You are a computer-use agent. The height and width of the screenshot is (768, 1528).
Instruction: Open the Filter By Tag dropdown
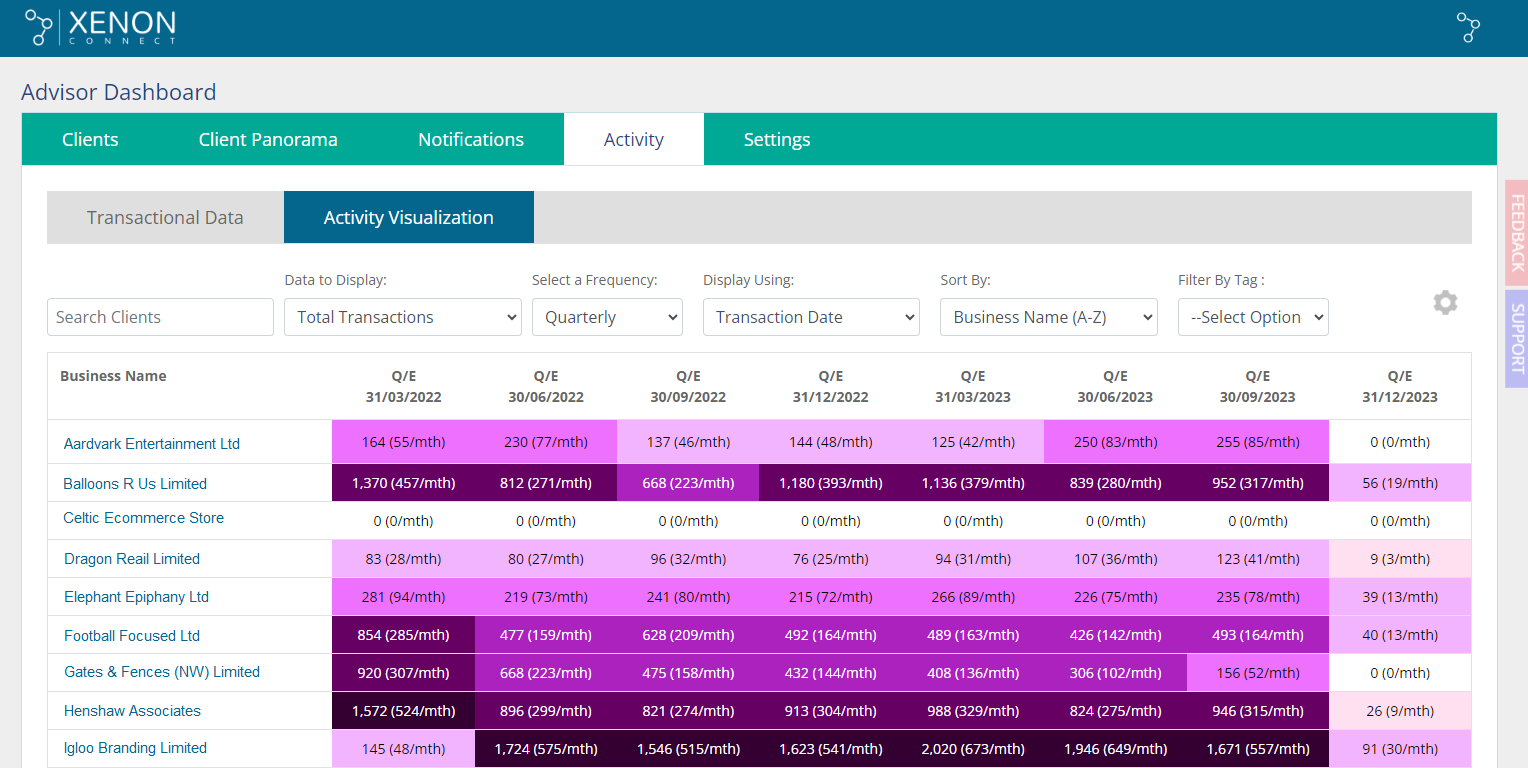tap(1252, 317)
